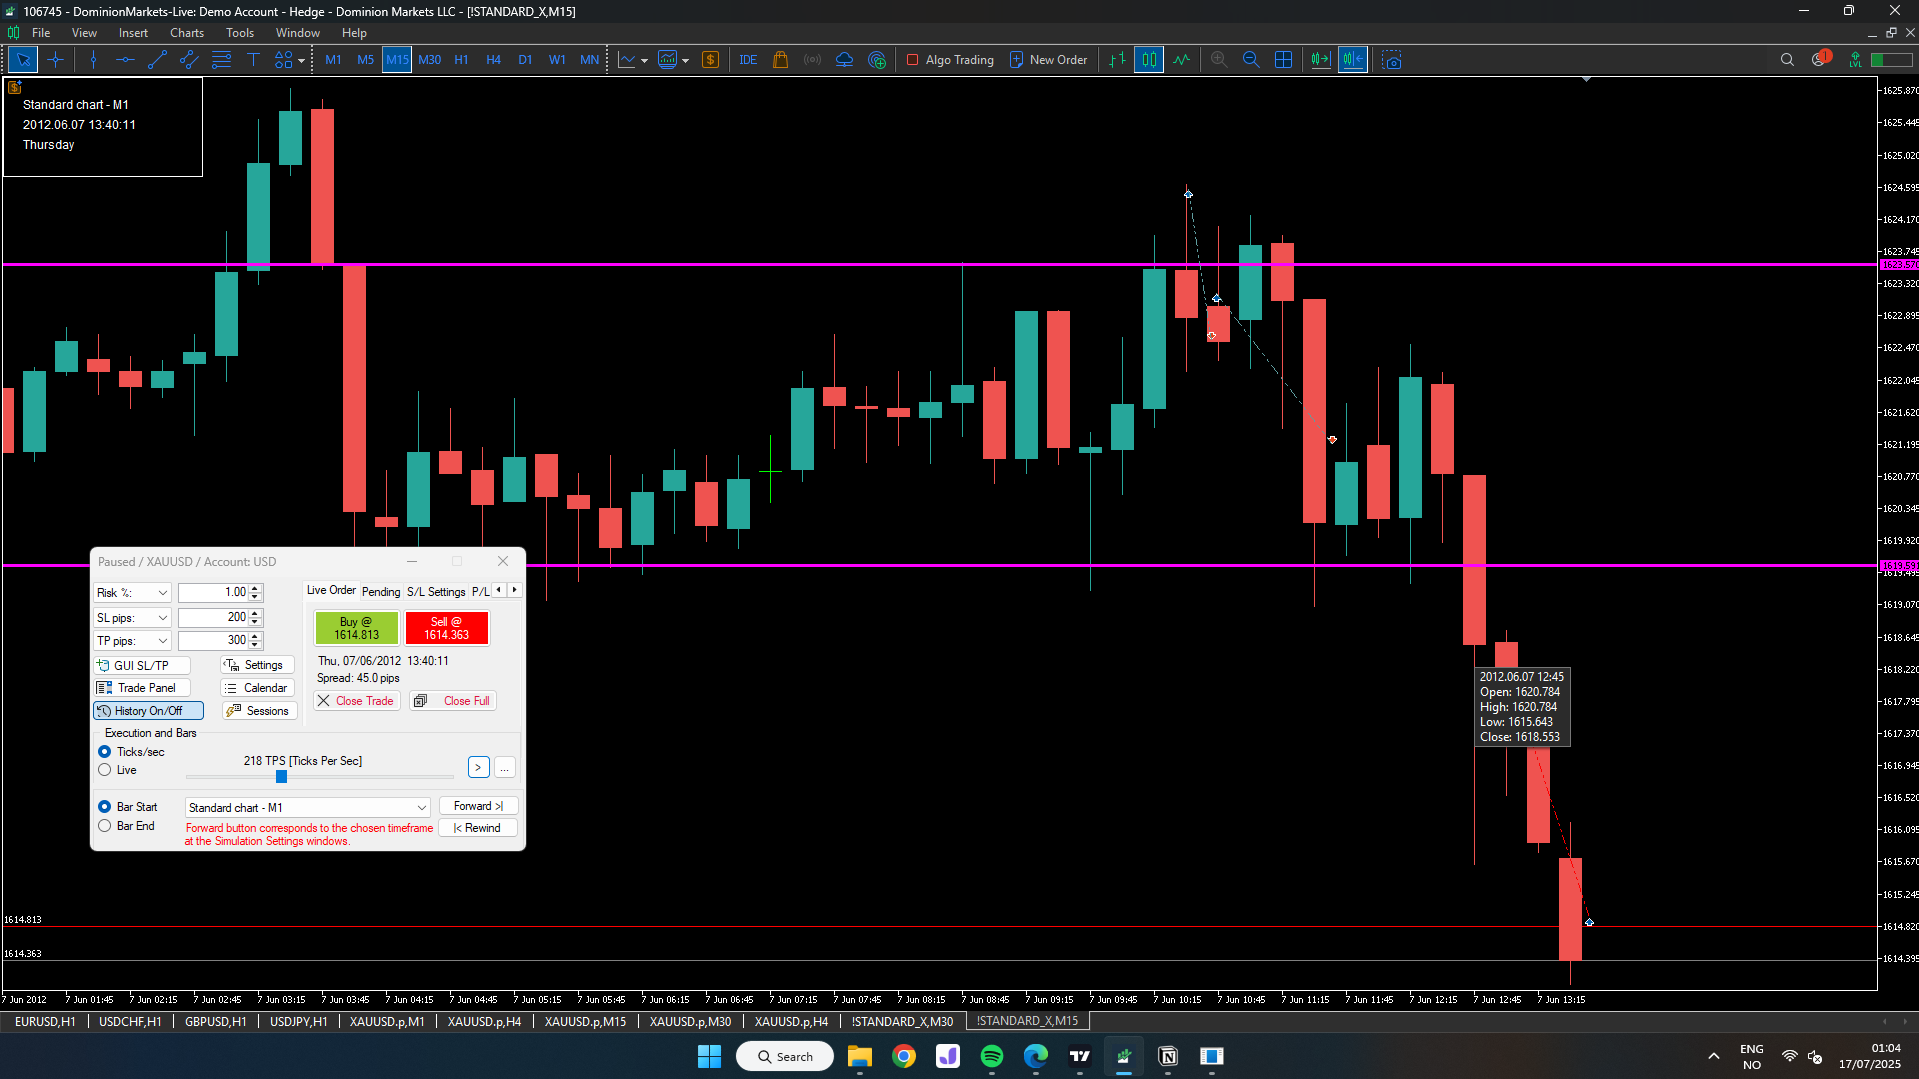The height and width of the screenshot is (1079, 1919).
Task: Select the horizontal line drawing tool
Action: pyautogui.click(x=125, y=60)
